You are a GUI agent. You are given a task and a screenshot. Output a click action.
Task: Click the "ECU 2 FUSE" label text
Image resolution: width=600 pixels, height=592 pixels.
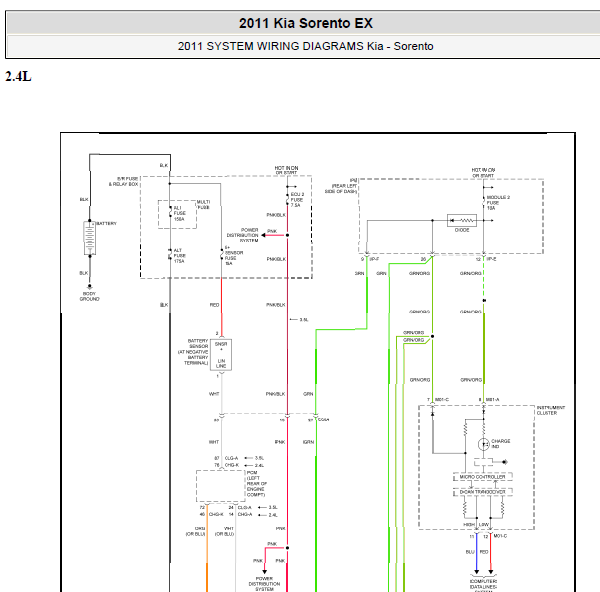[297, 197]
